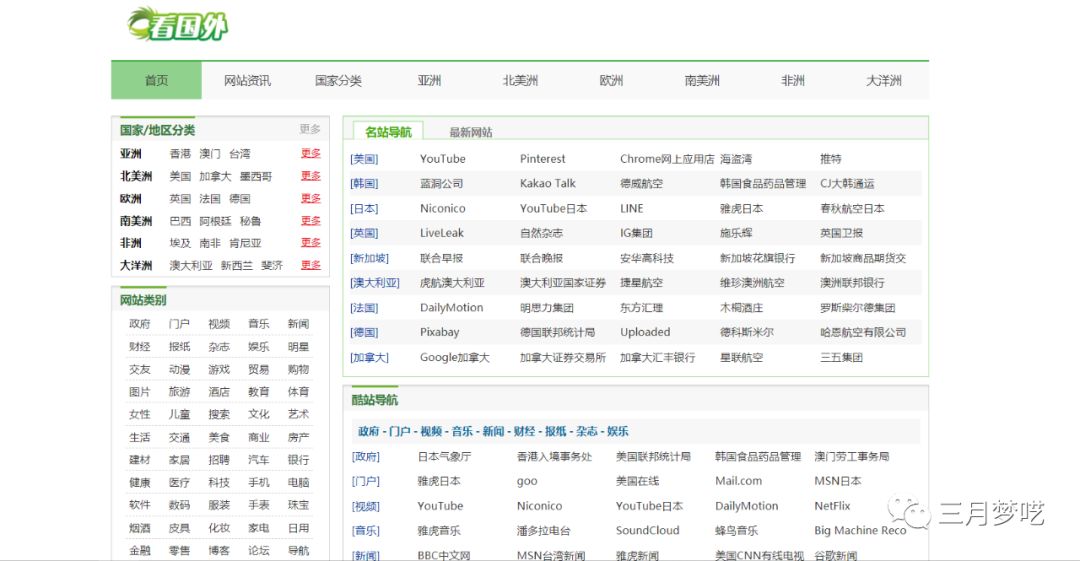Image resolution: width=1080 pixels, height=561 pixels.
Task: Expand 更多 for the 非洲 row
Action: [x=311, y=243]
